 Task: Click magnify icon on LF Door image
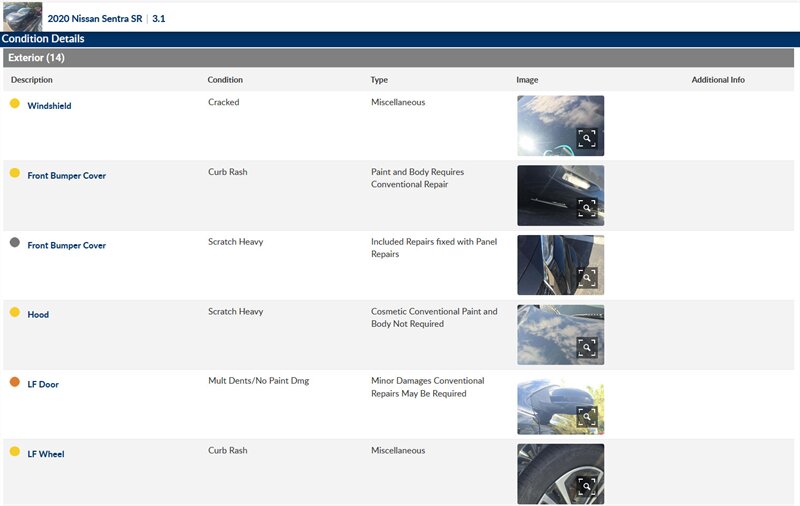587,417
